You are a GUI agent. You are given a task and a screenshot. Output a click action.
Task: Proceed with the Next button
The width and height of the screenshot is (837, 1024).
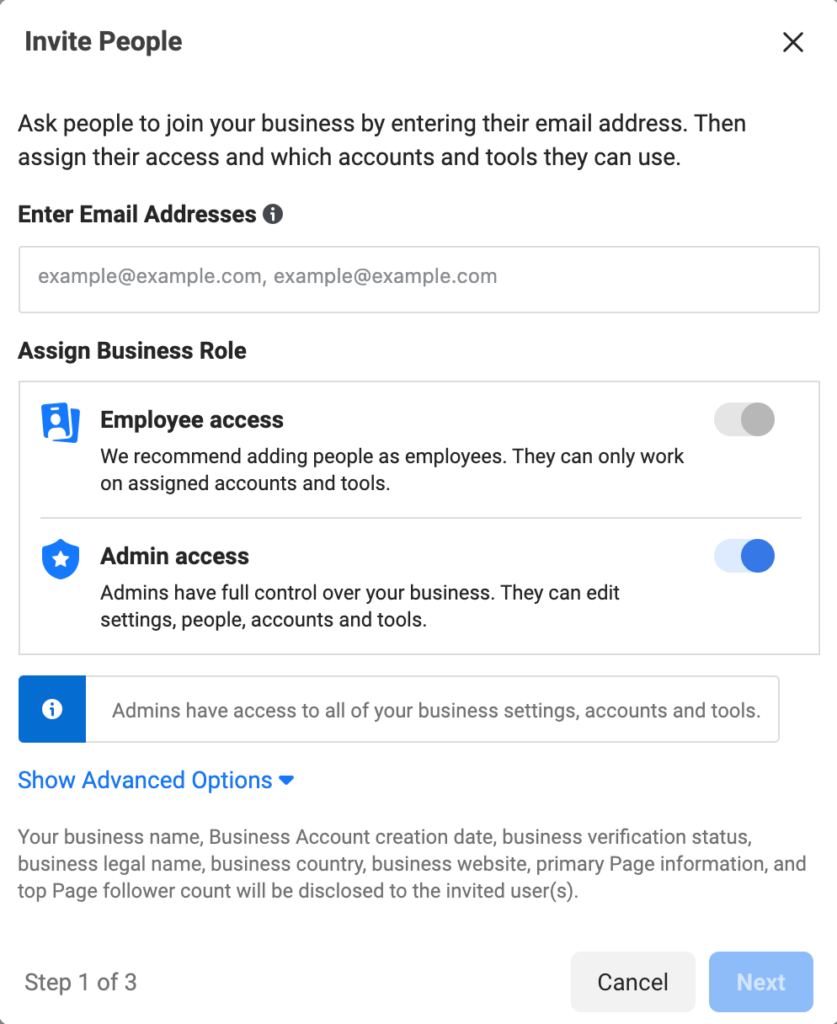[761, 982]
